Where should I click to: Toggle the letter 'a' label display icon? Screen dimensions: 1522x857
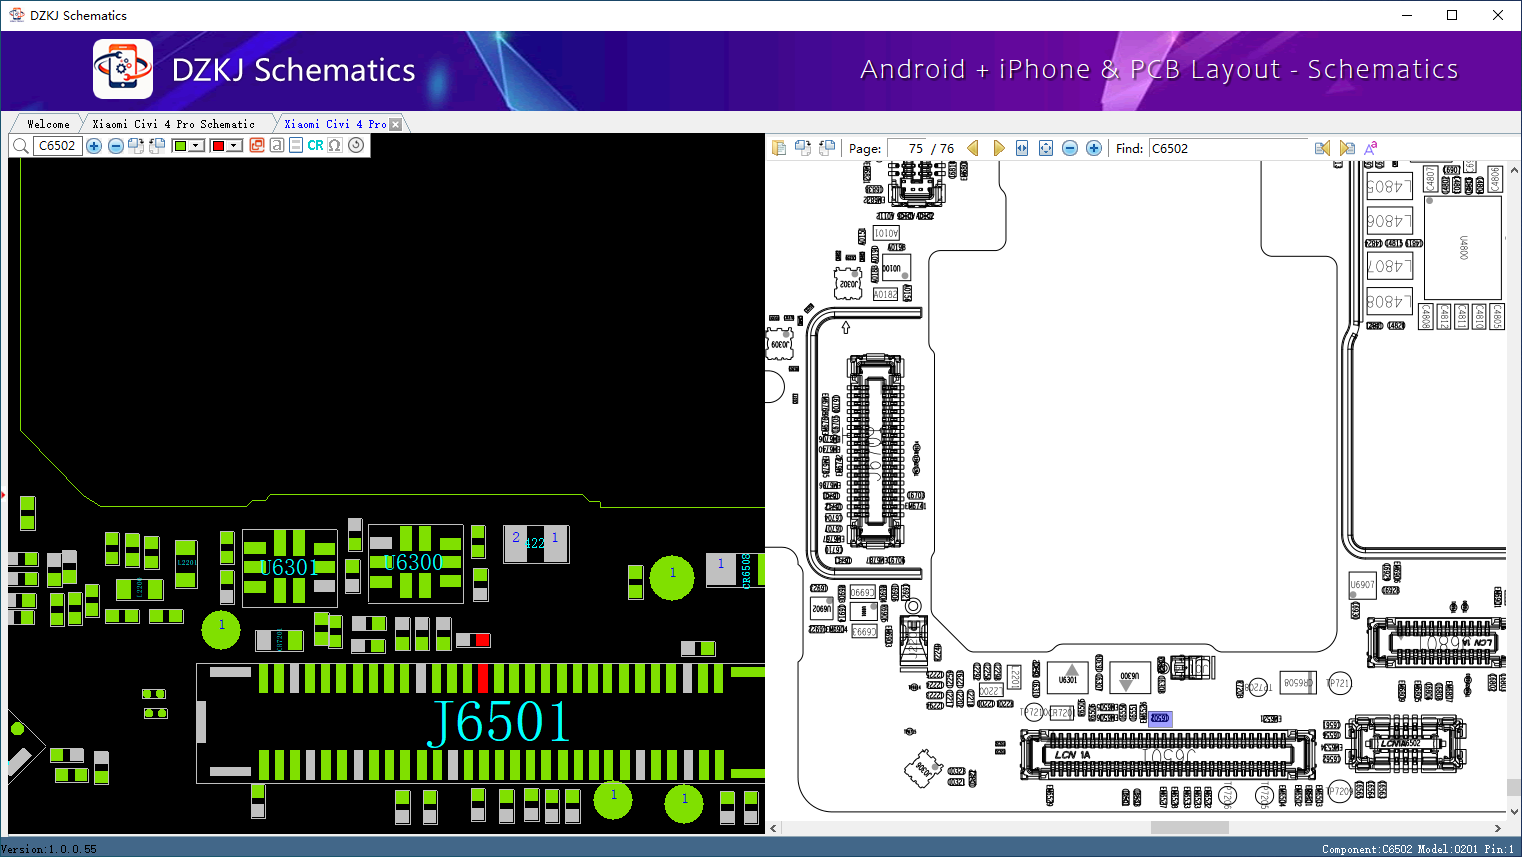(x=277, y=146)
